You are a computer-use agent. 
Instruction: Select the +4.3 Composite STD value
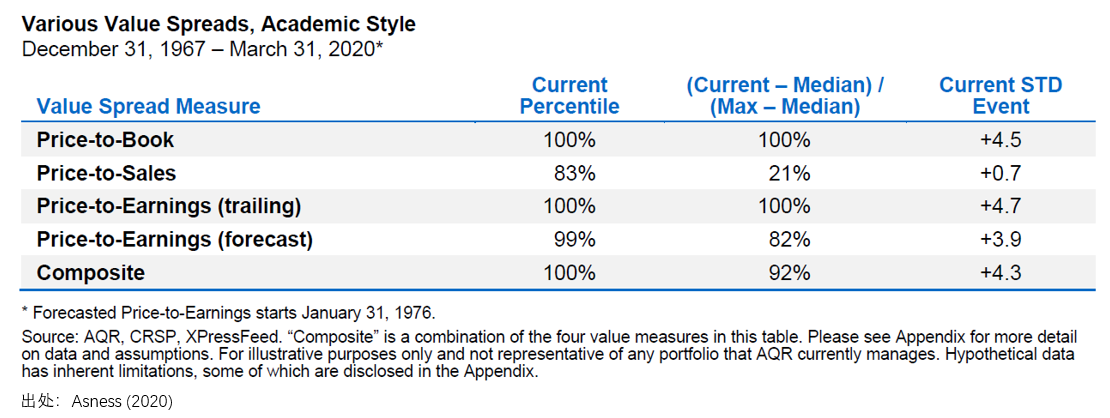pyautogui.click(x=1000, y=273)
